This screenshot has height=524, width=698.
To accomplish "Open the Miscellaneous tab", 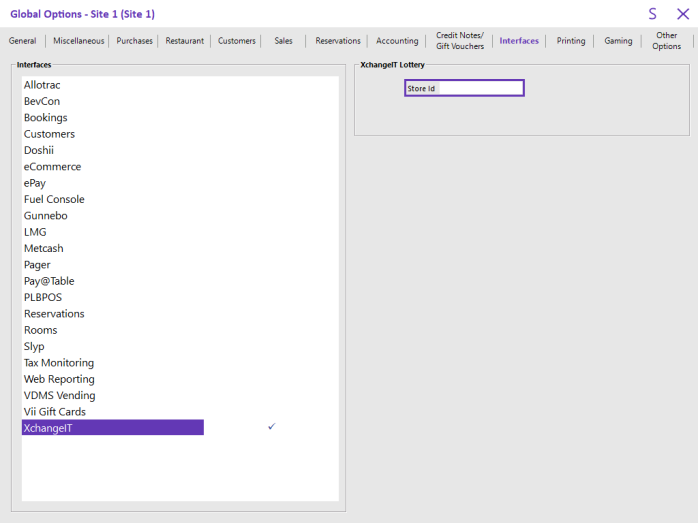I will (78, 41).
